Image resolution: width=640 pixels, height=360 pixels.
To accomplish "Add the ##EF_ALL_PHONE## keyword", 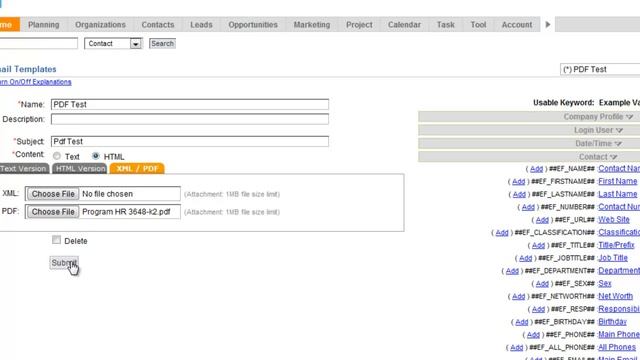I will coord(516,347).
